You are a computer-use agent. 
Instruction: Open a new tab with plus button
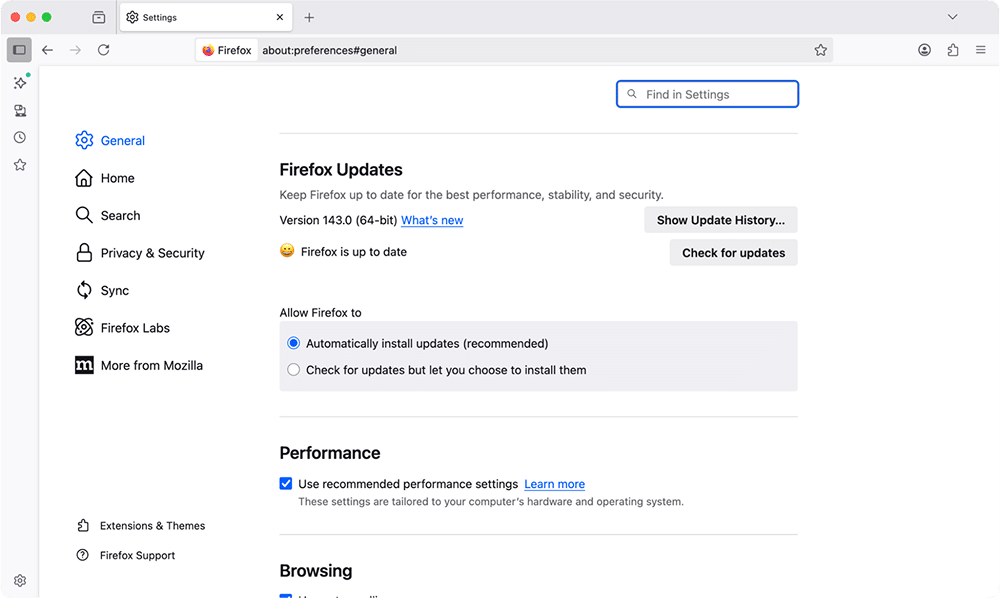point(309,17)
